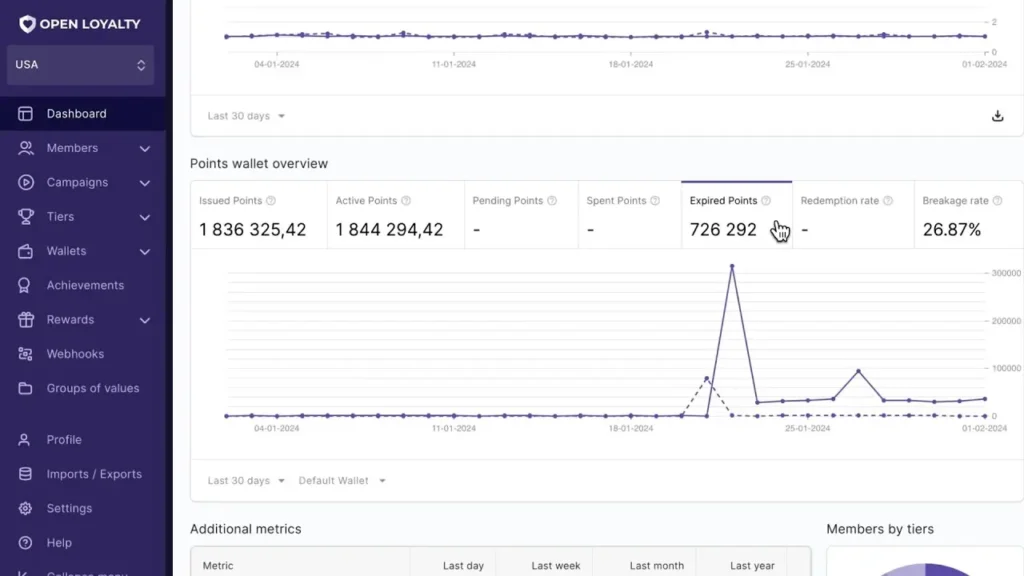Click the Groups of values folder icon
Viewport: 1024px width, 576px height.
pos(25,388)
